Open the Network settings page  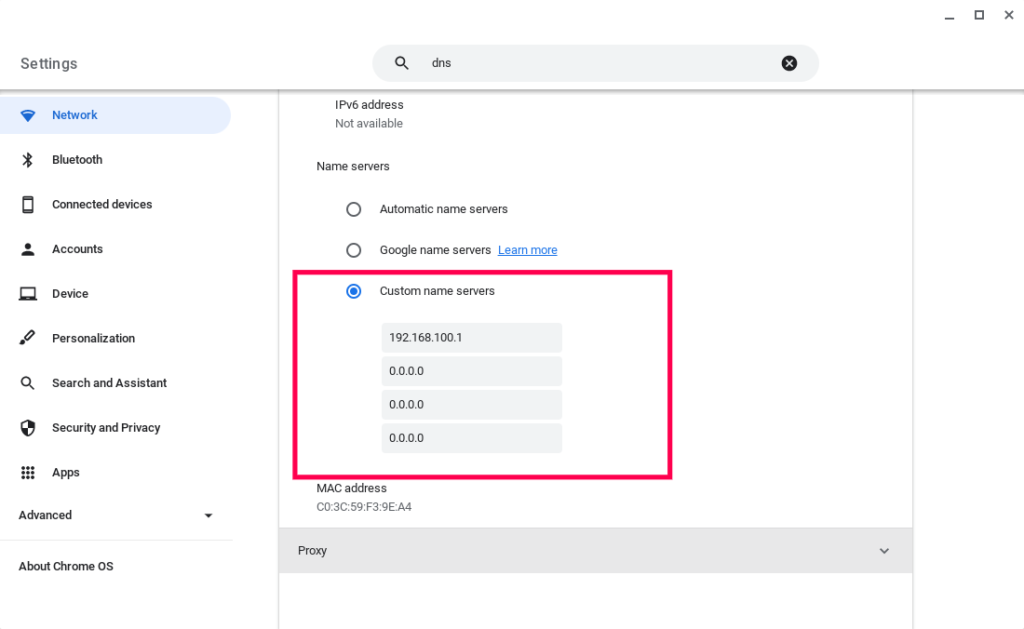[x=115, y=115]
